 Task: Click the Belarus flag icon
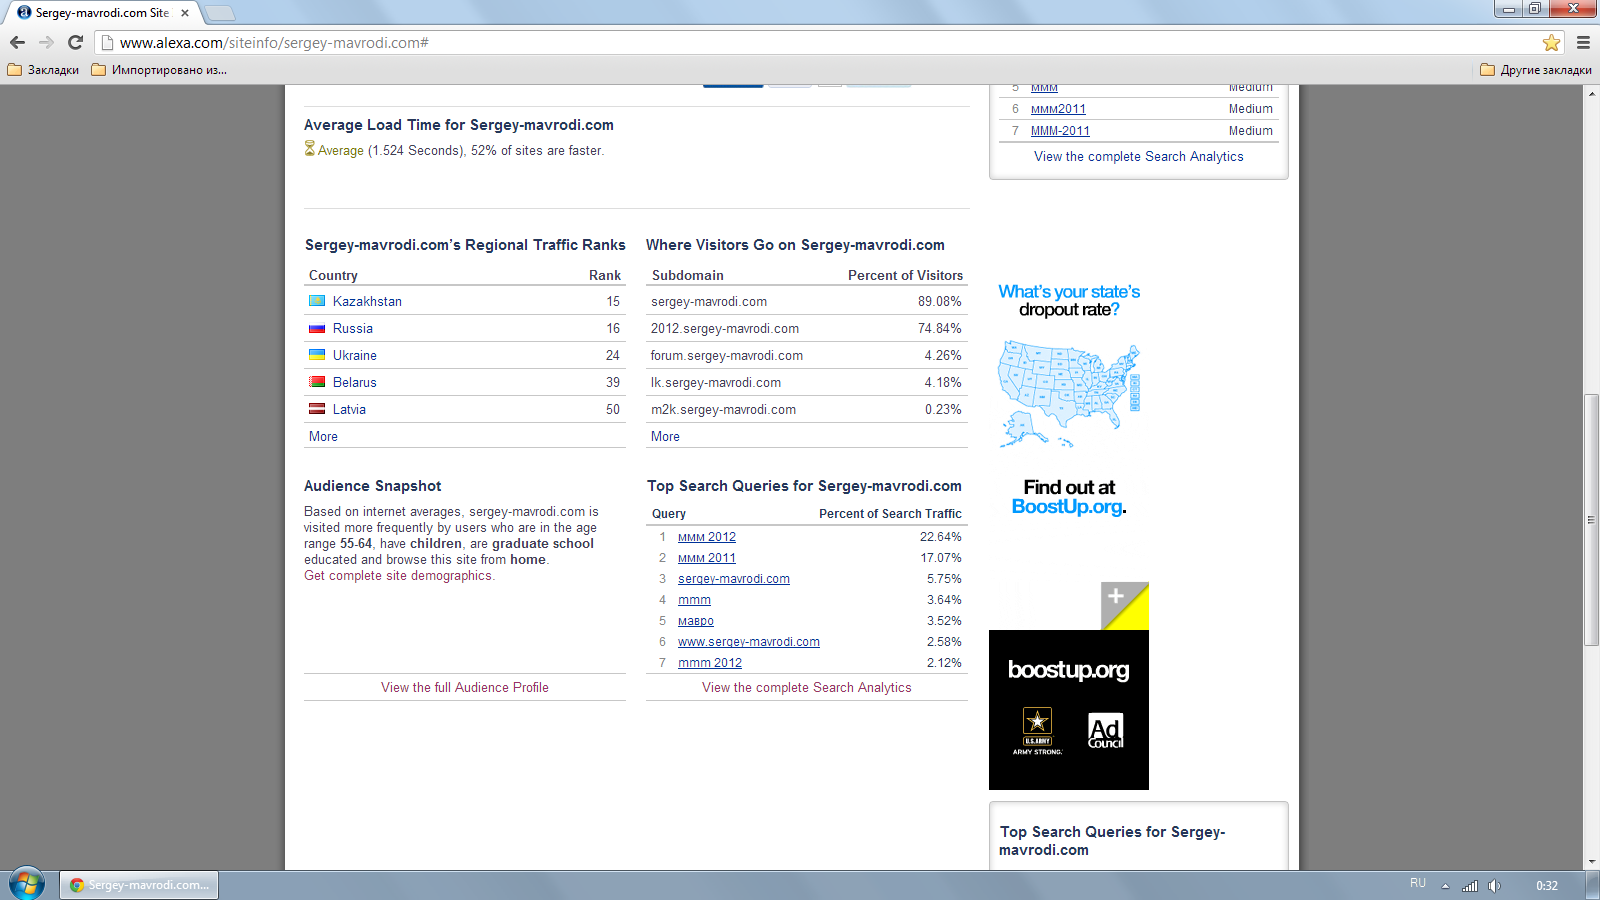click(317, 382)
